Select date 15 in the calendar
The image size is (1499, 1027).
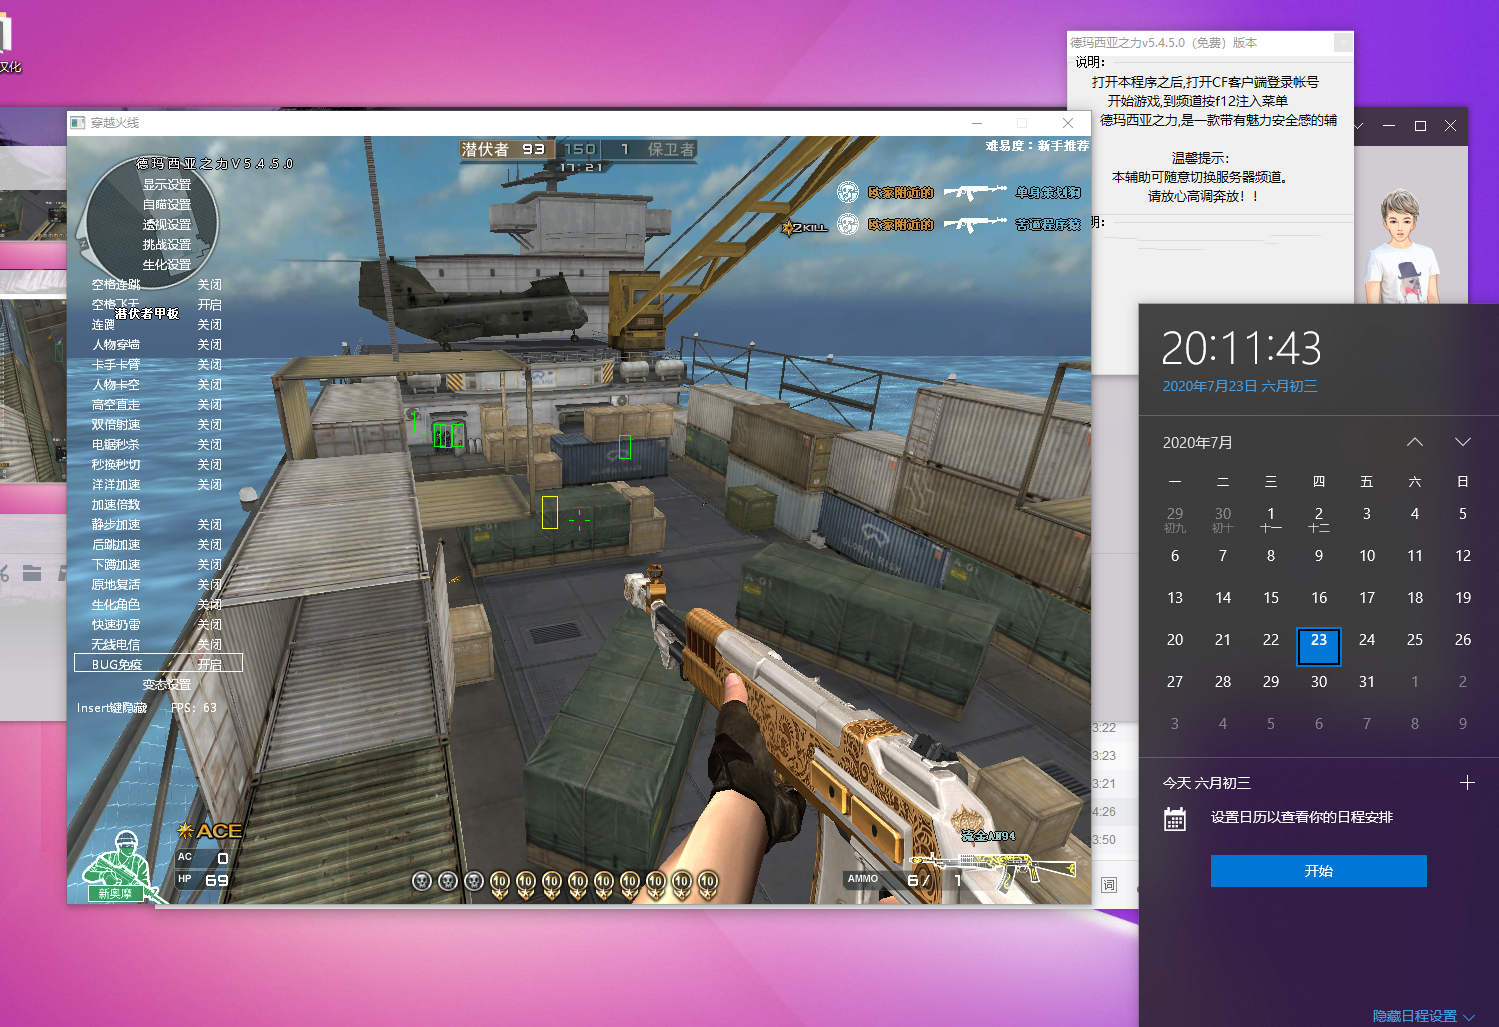[1270, 598]
